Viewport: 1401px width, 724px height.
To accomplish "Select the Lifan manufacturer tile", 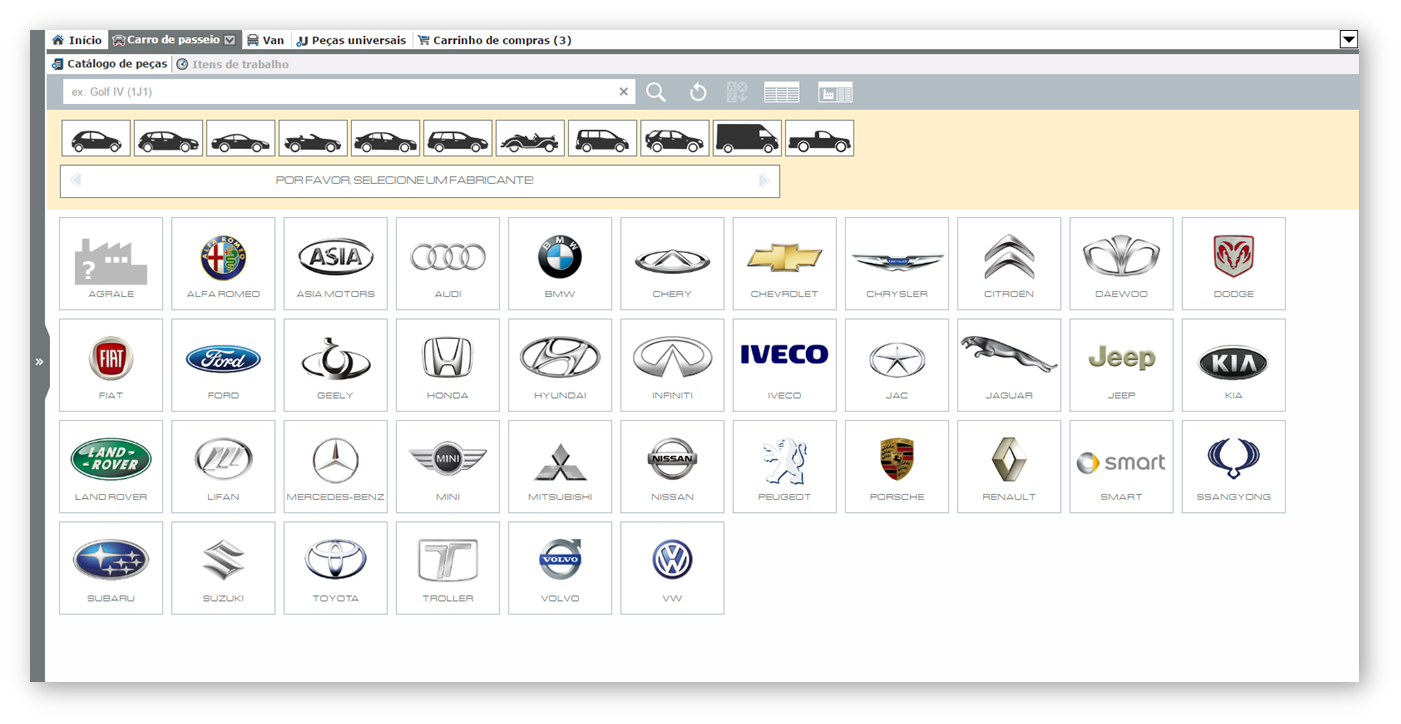I will pyautogui.click(x=223, y=466).
